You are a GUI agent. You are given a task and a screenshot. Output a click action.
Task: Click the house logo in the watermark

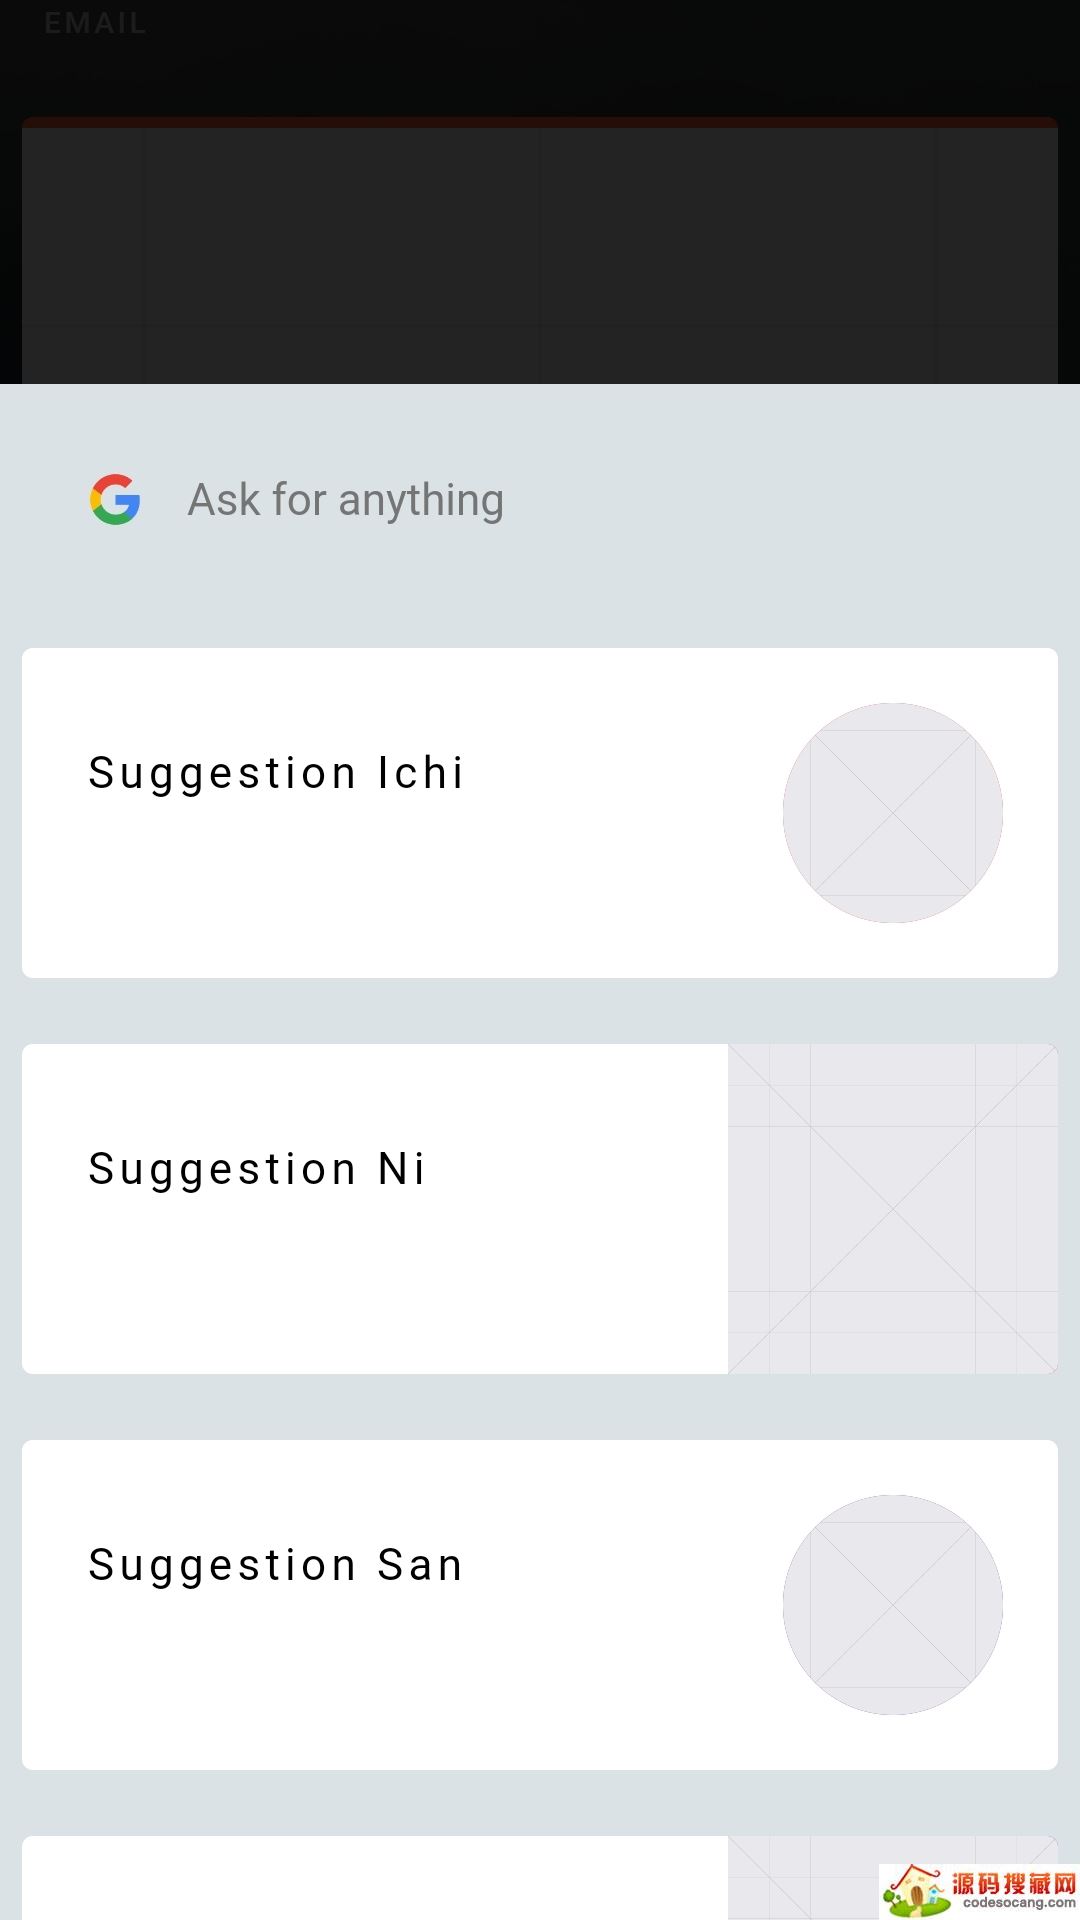point(915,1892)
